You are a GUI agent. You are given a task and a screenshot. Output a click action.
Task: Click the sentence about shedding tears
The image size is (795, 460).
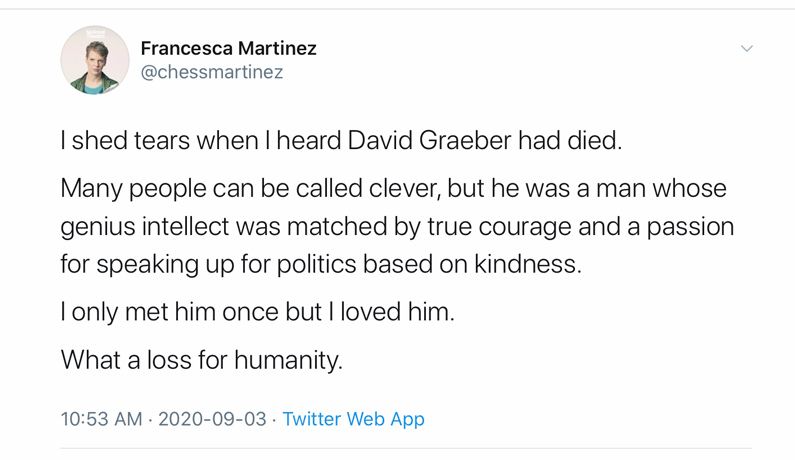point(340,141)
